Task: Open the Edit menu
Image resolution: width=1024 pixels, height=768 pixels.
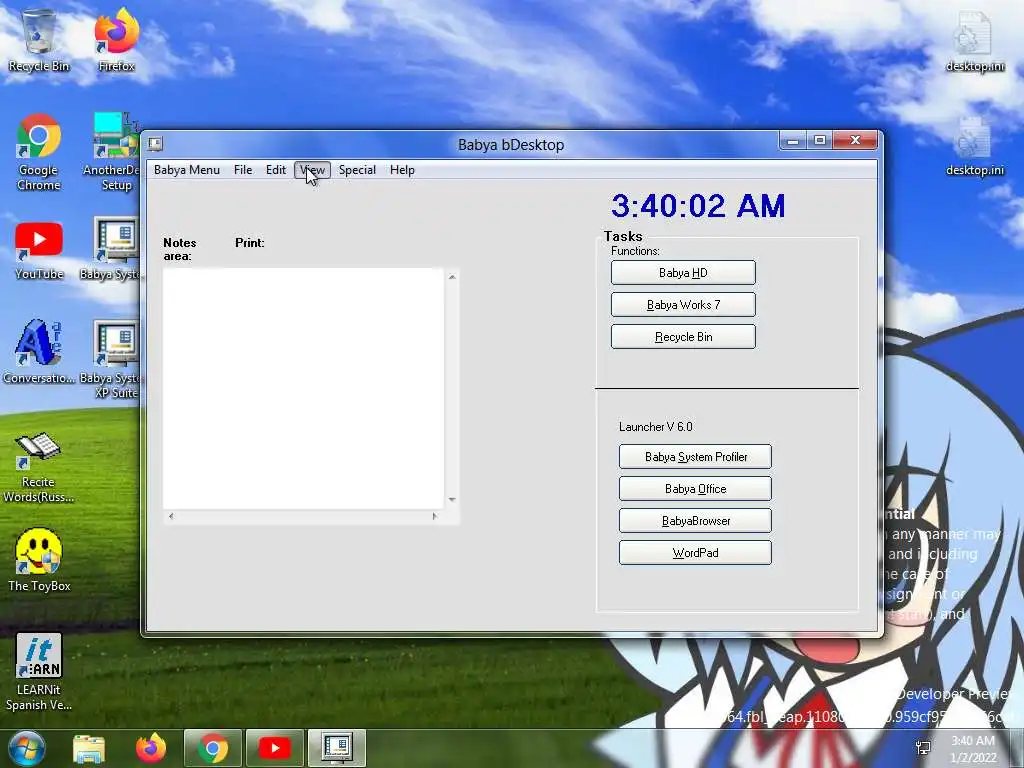Action: [x=276, y=170]
